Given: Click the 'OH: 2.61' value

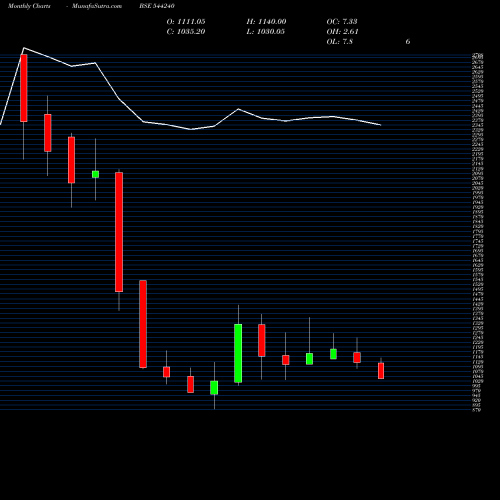Looking at the screenshot, I should pyautogui.click(x=342, y=32).
